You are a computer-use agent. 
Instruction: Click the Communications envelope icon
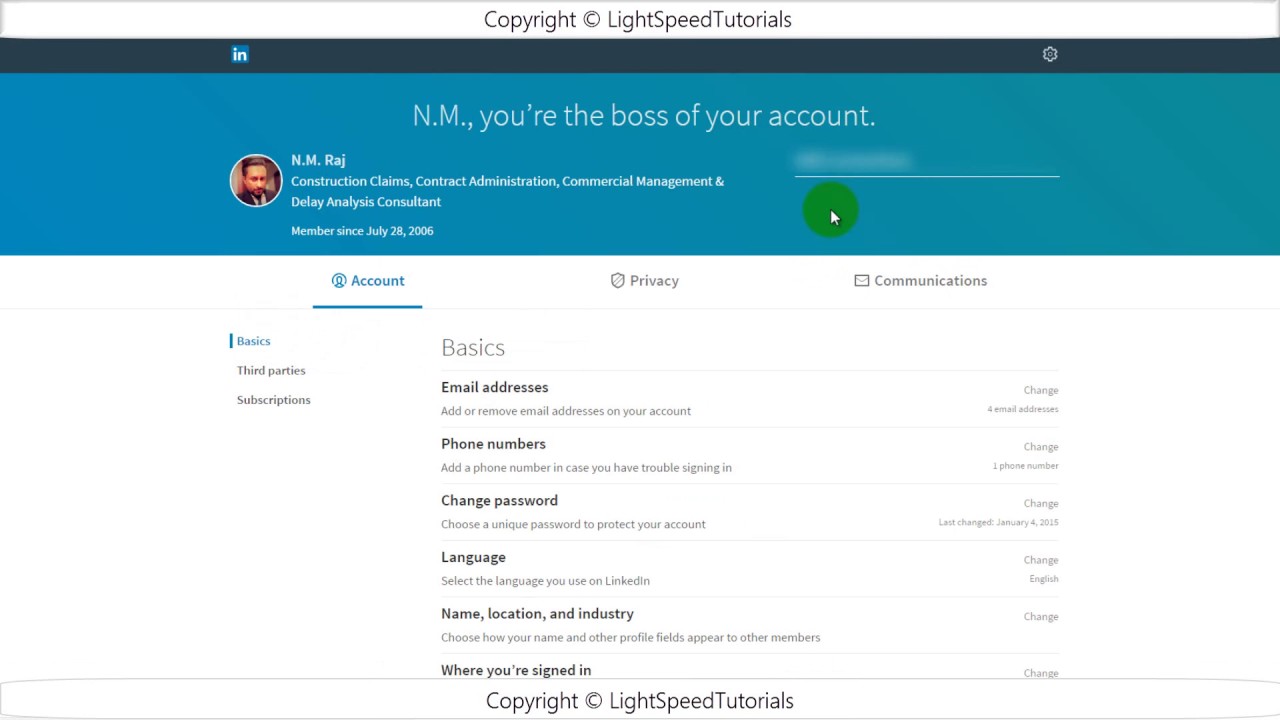pyautogui.click(x=861, y=281)
